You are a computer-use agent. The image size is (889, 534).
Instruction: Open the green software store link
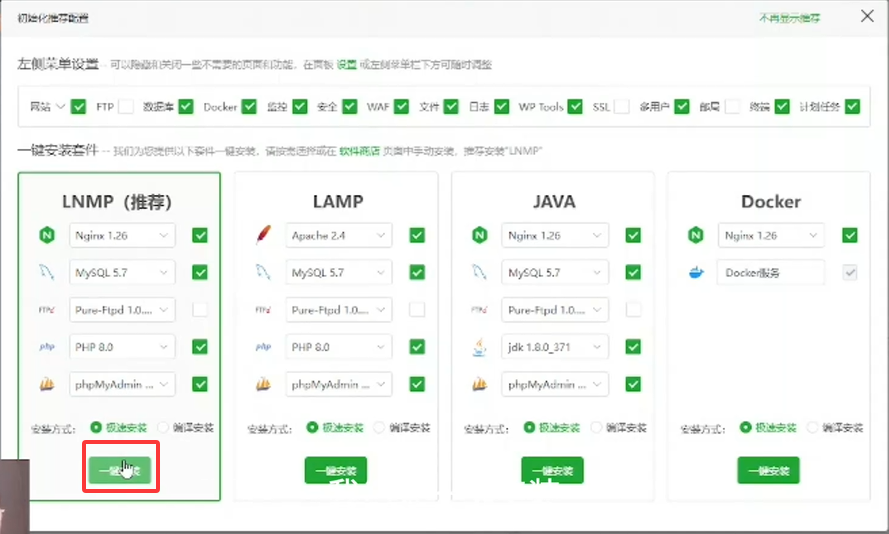pos(359,151)
